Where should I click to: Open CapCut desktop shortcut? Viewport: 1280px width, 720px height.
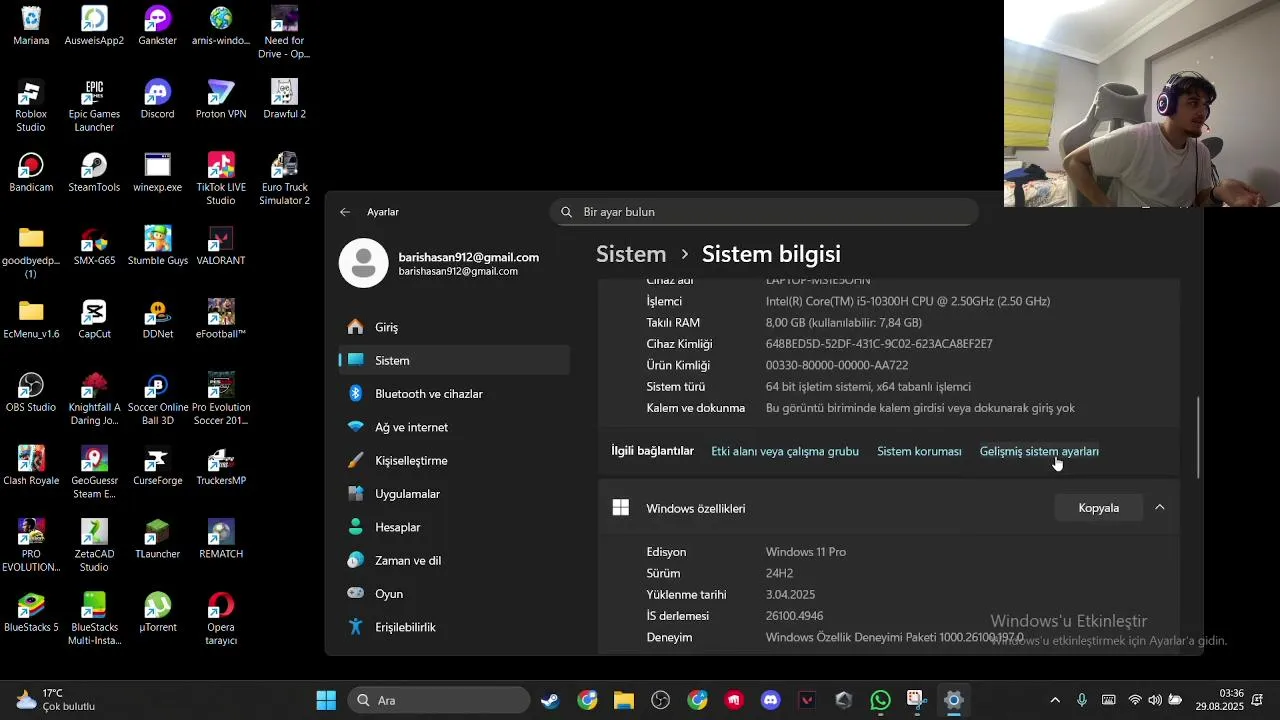[x=94, y=320]
